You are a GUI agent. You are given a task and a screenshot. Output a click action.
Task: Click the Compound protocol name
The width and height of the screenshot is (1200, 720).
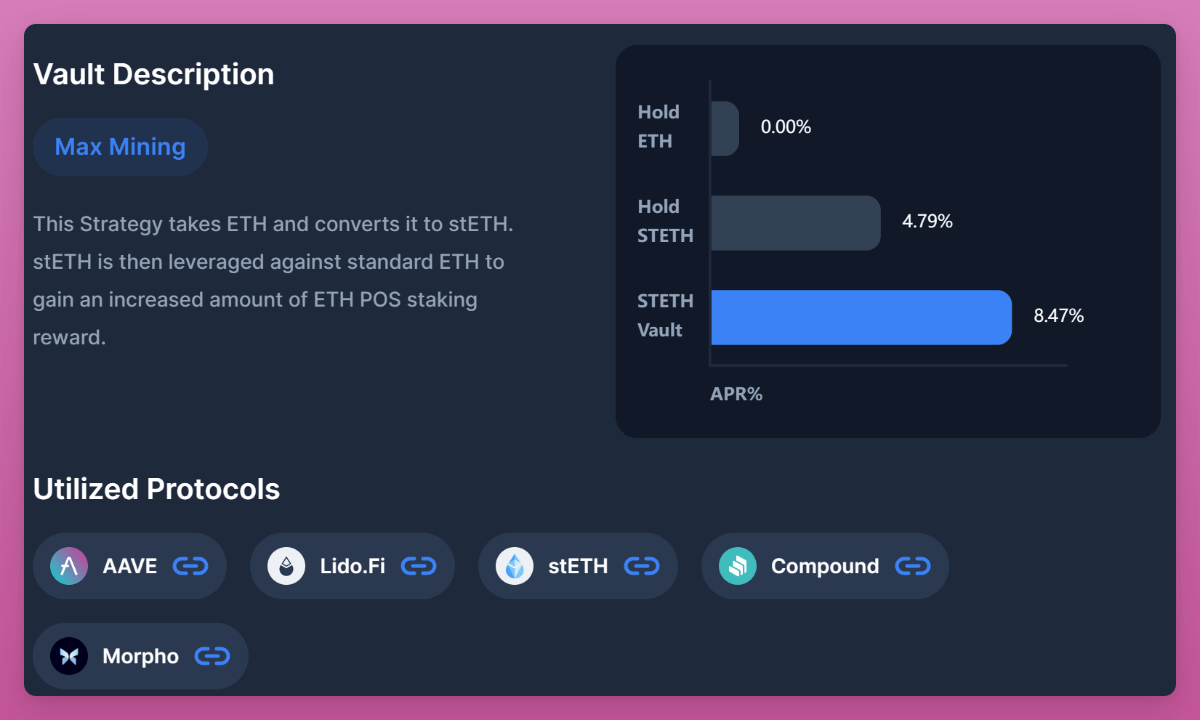point(825,566)
